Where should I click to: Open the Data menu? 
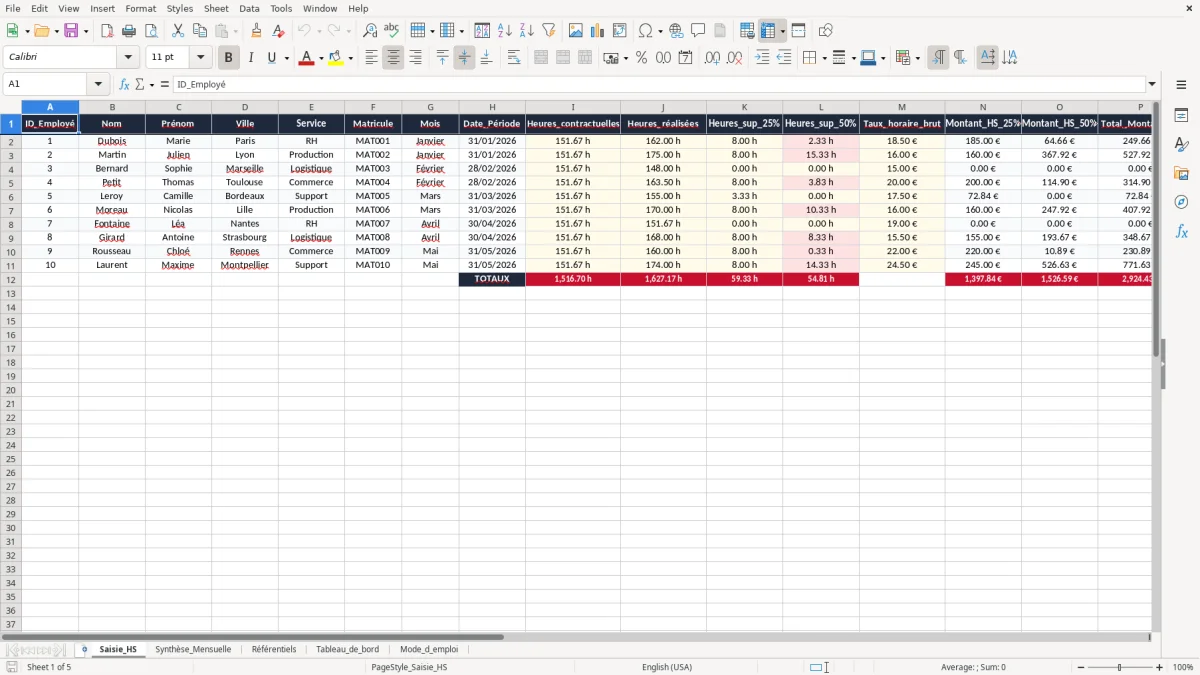tap(249, 8)
